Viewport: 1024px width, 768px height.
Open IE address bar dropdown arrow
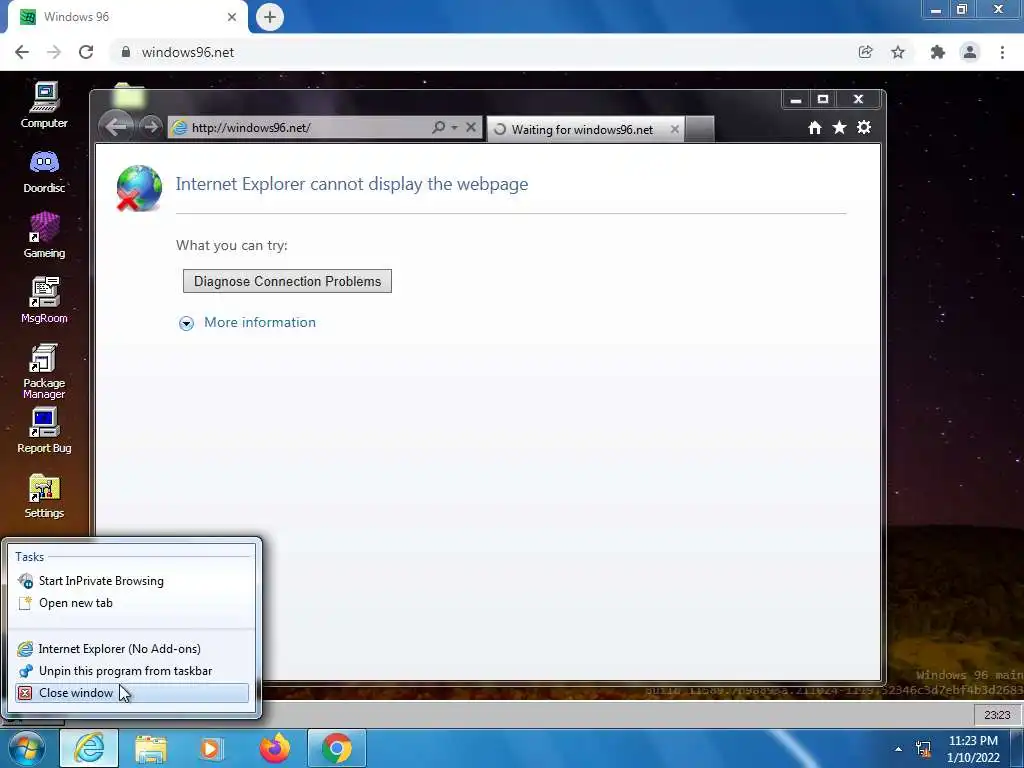[x=455, y=127]
